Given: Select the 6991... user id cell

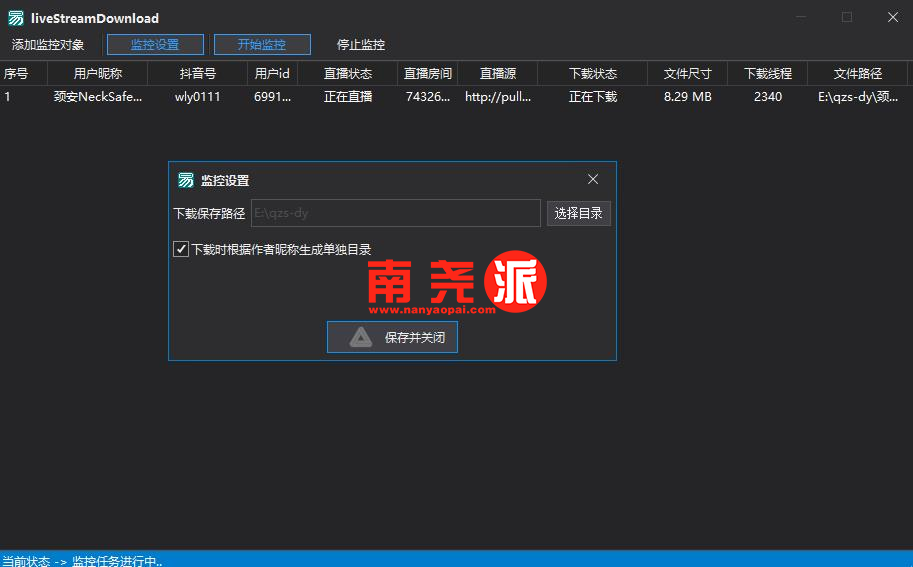Looking at the screenshot, I should (273, 97).
